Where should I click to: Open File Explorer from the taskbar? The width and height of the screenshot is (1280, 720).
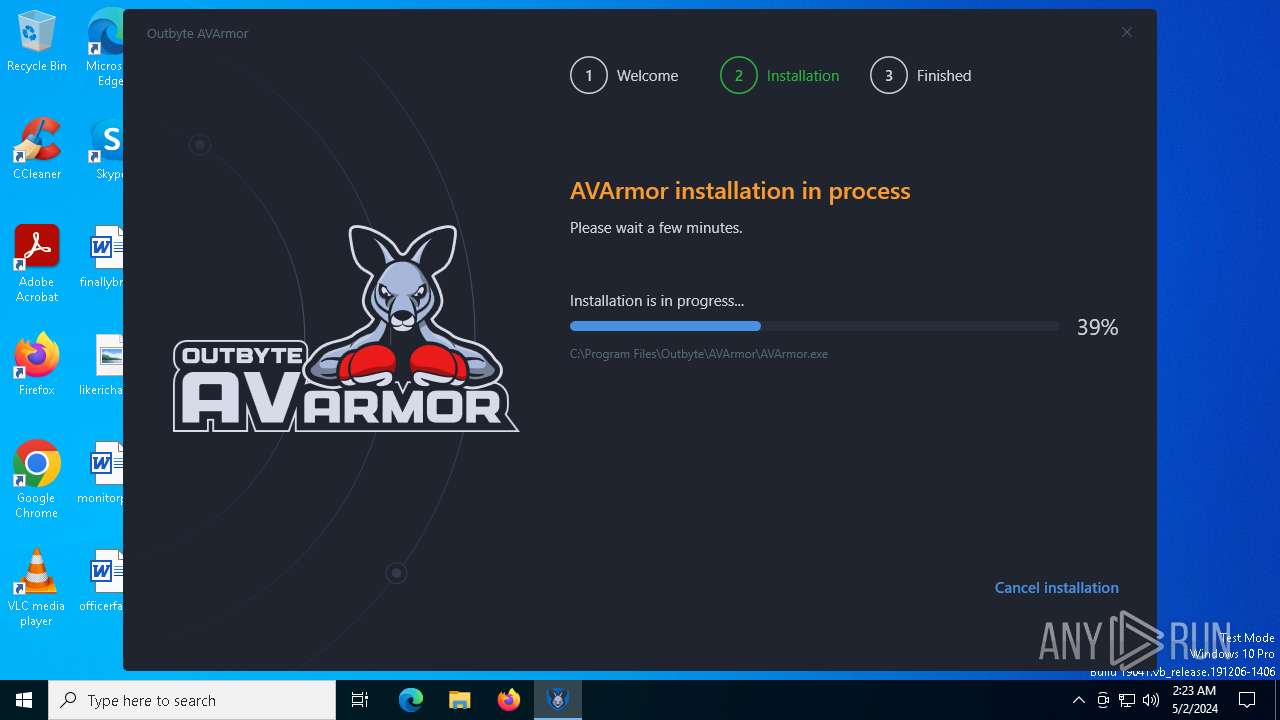pyautogui.click(x=459, y=700)
